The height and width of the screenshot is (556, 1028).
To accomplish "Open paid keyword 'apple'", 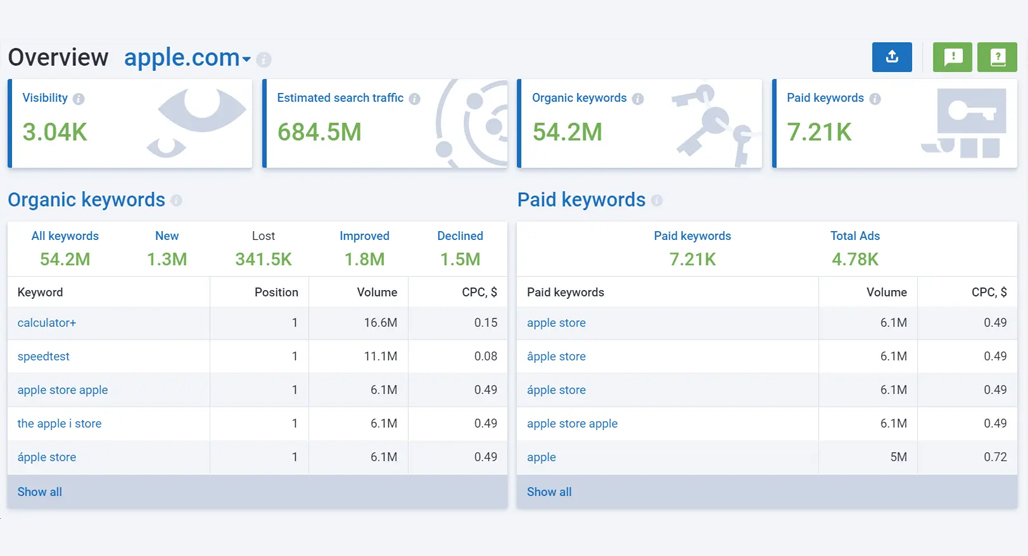I will coord(541,457).
